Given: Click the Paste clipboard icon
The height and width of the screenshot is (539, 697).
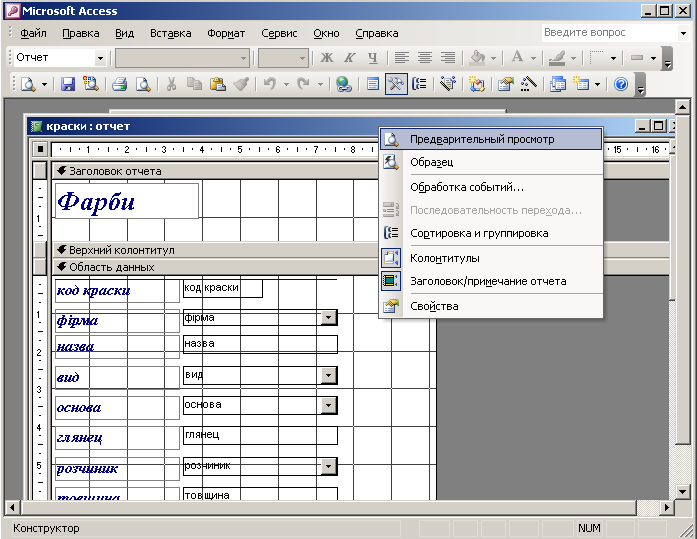Looking at the screenshot, I should [217, 84].
